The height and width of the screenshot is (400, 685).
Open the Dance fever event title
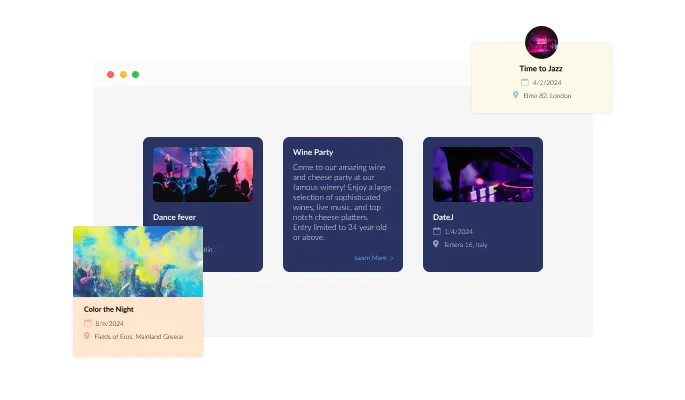[176, 217]
